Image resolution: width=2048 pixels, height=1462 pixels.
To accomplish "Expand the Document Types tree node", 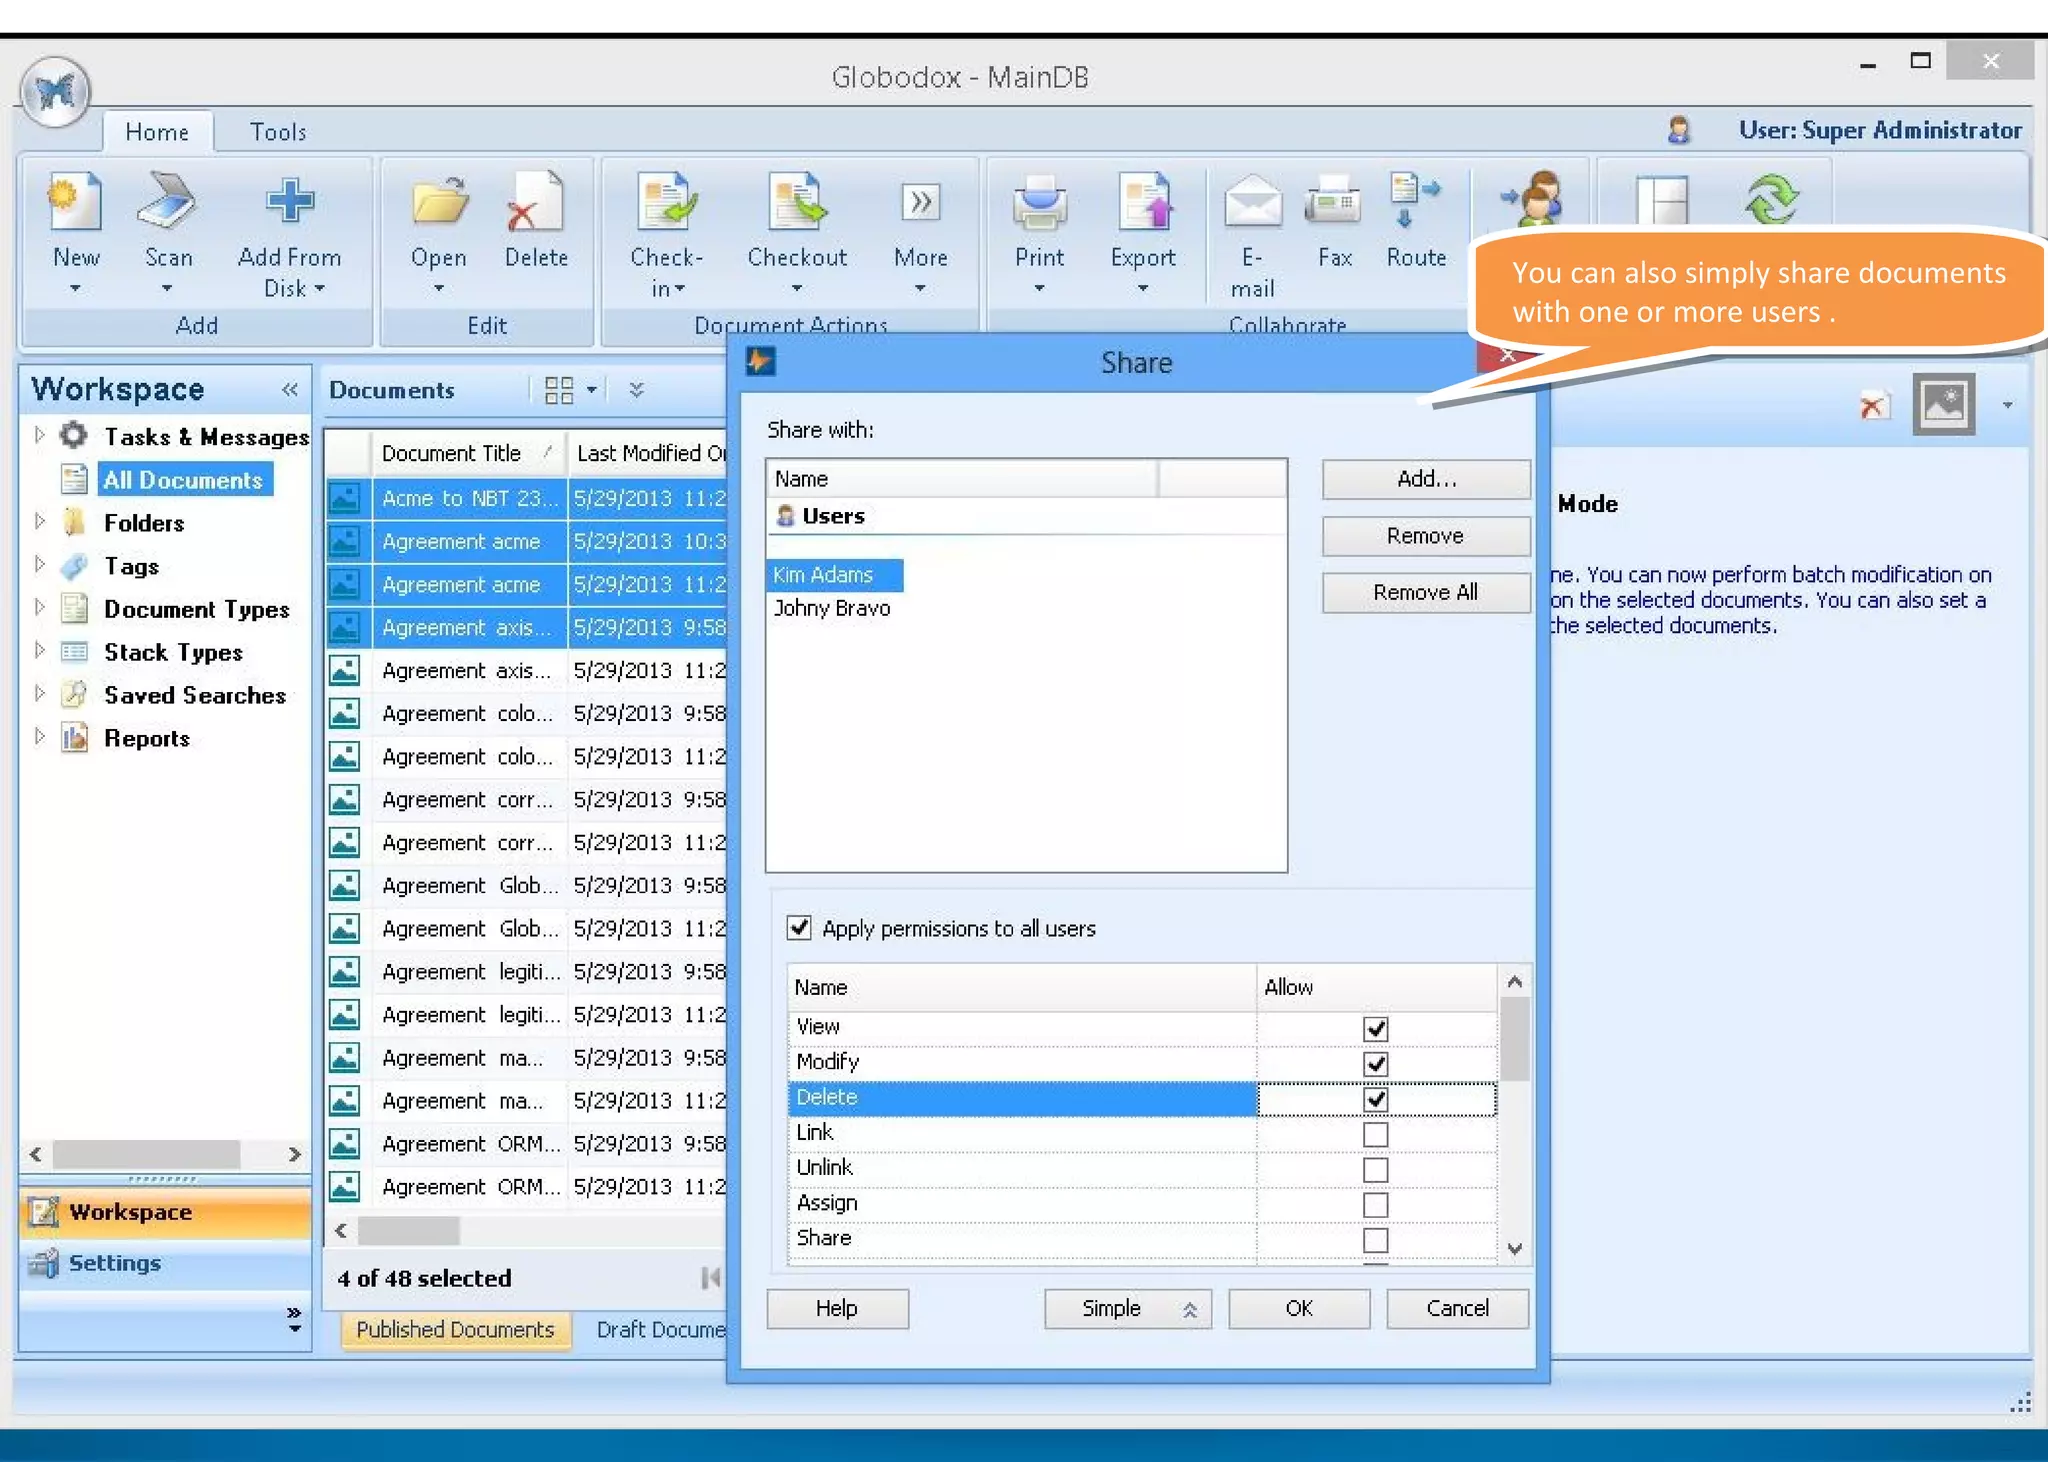I will 39,608.
